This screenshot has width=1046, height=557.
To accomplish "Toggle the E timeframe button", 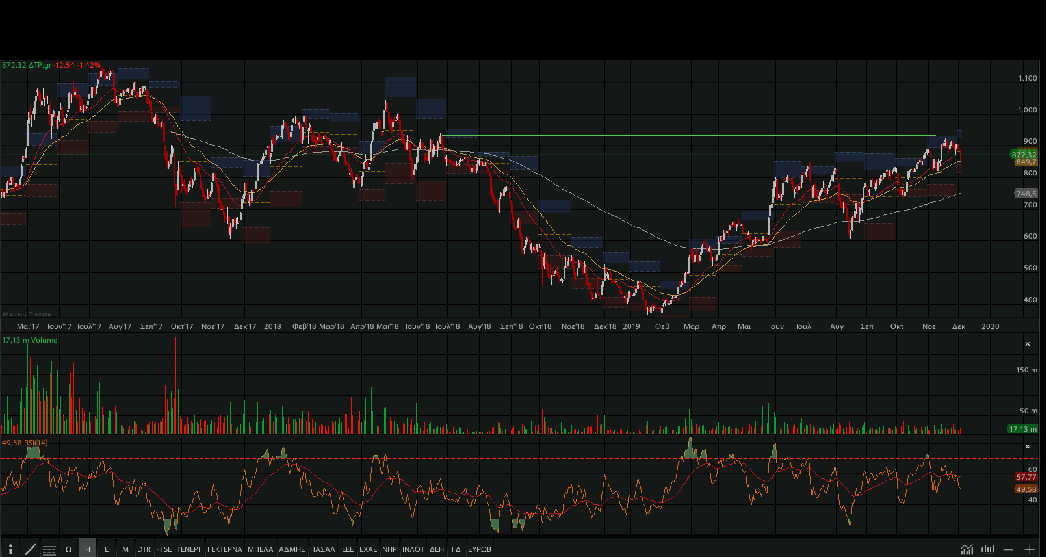I will tap(106, 549).
